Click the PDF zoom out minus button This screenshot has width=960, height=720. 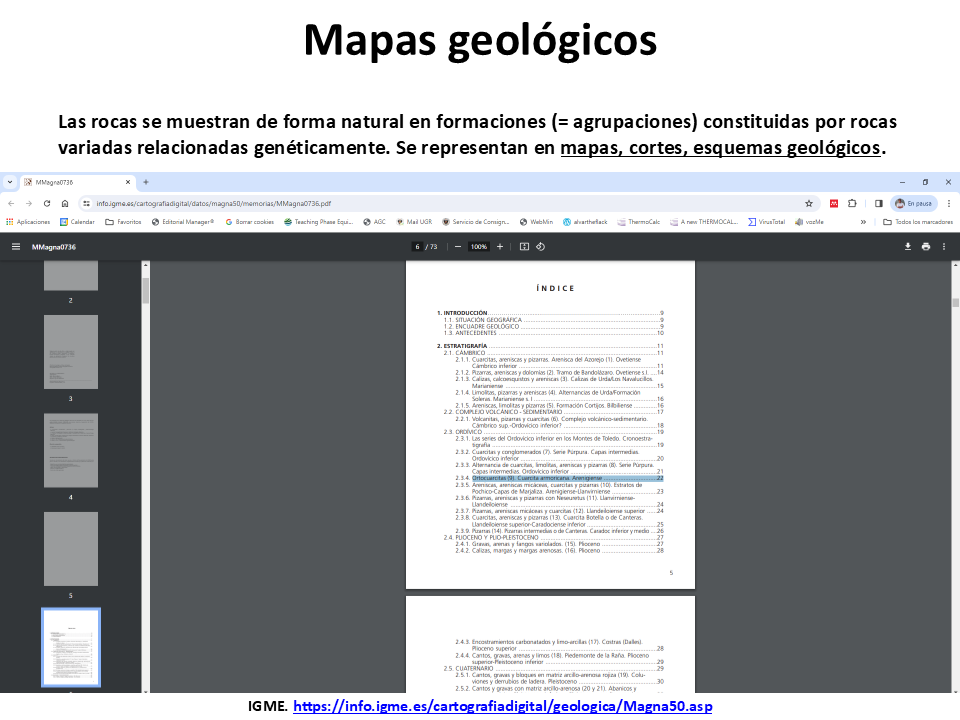[458, 246]
